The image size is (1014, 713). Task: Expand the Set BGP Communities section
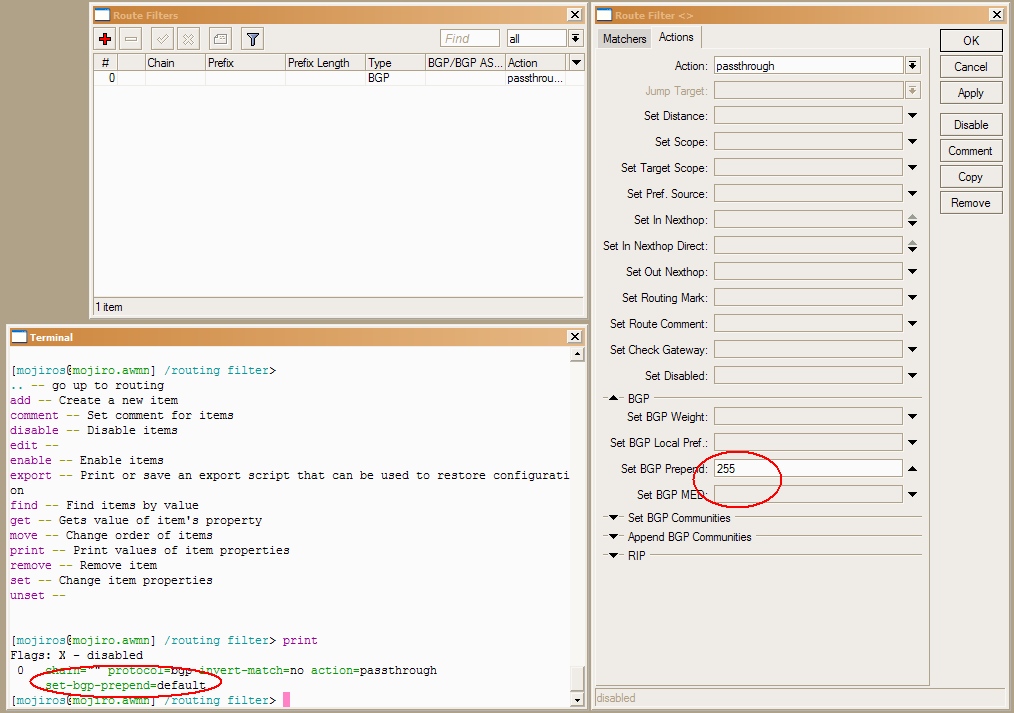pos(613,518)
